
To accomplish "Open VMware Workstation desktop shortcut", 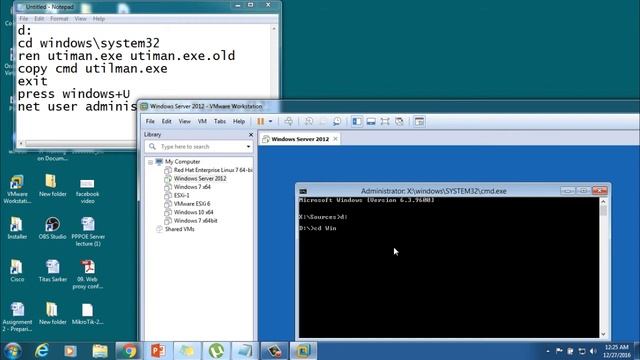I will tap(17, 189).
